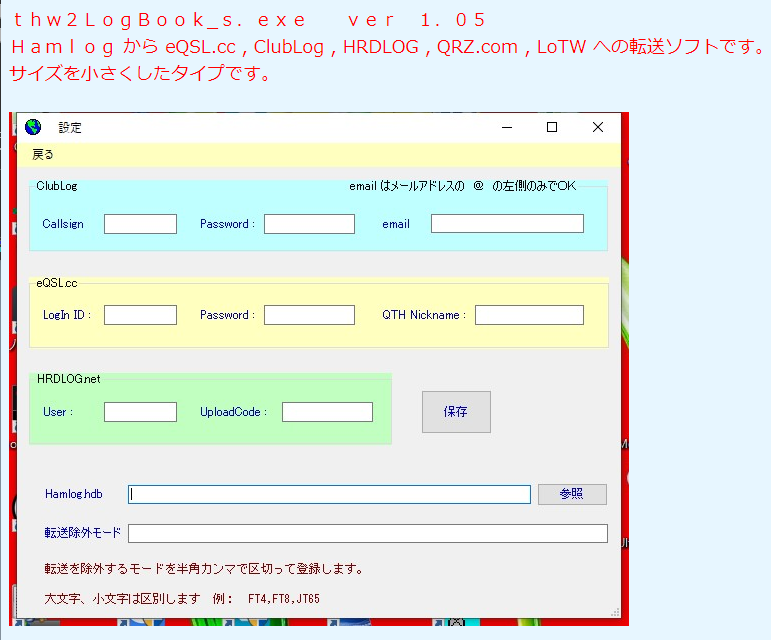Focus the UploadCode input field

click(327, 412)
